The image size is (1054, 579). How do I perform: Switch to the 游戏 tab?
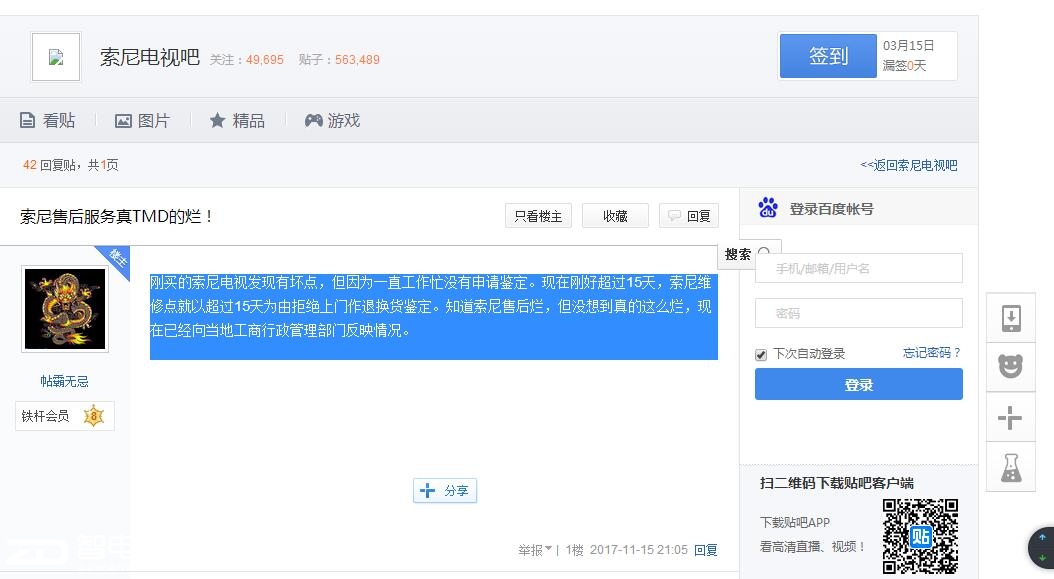click(333, 120)
